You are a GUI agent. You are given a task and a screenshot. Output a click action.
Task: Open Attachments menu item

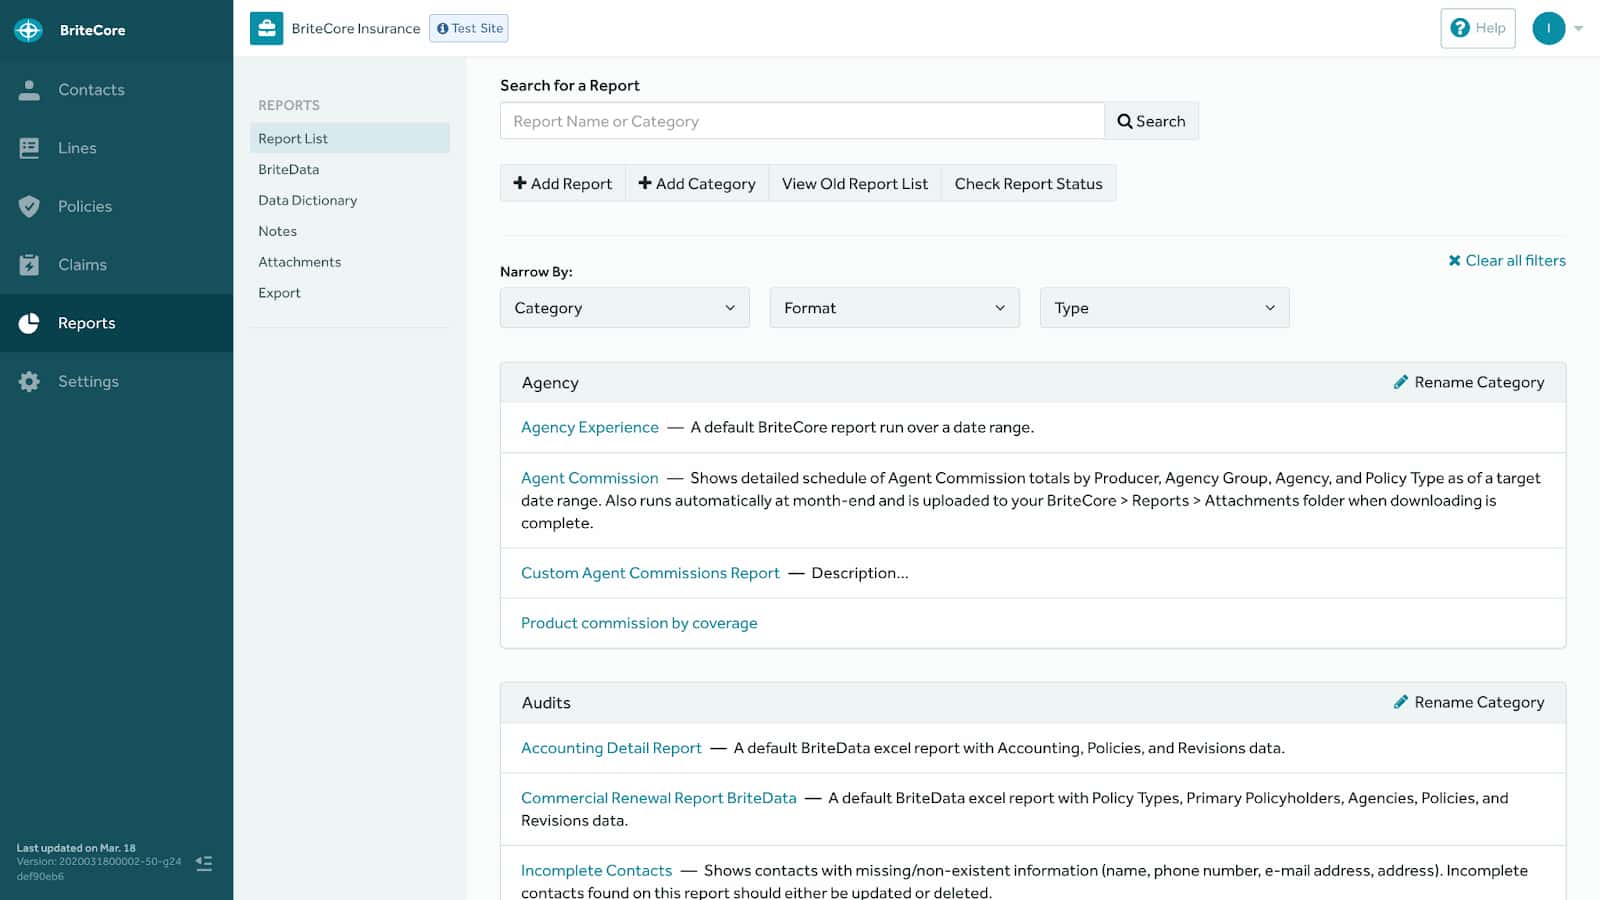[300, 262]
